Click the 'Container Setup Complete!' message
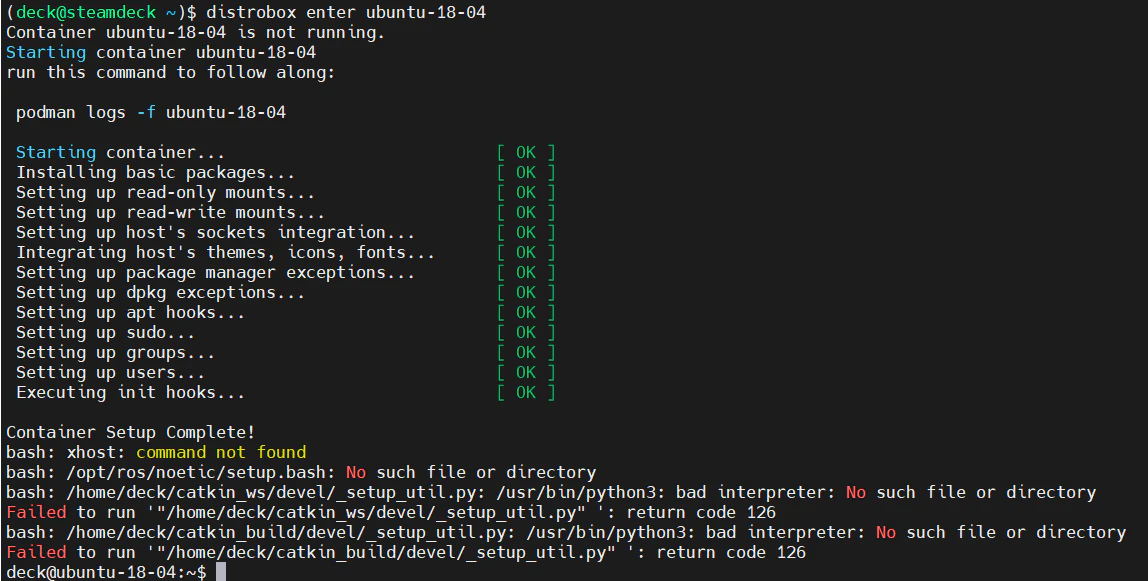 point(130,432)
